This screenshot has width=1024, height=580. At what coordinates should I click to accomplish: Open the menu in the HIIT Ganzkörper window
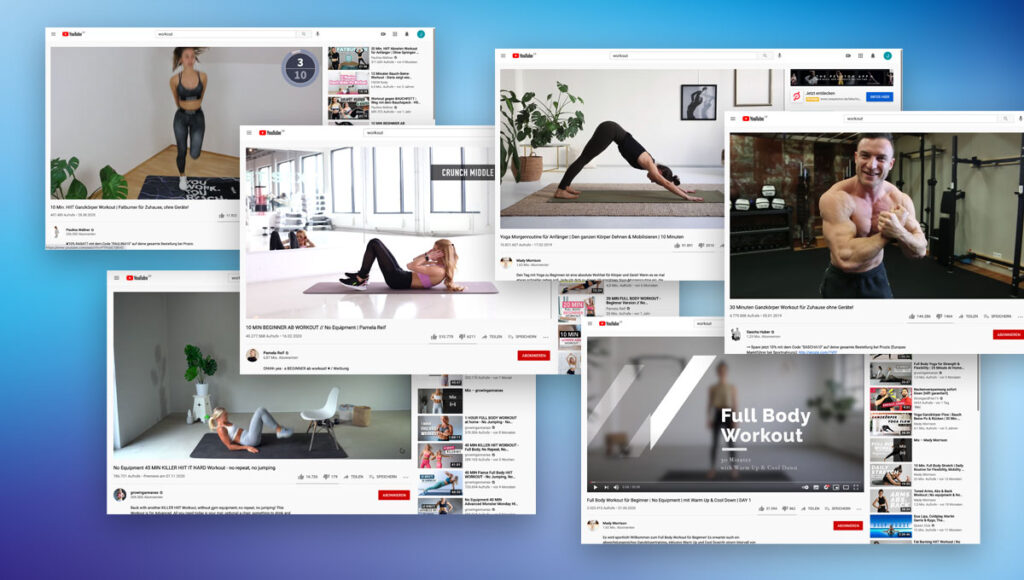(x=54, y=34)
